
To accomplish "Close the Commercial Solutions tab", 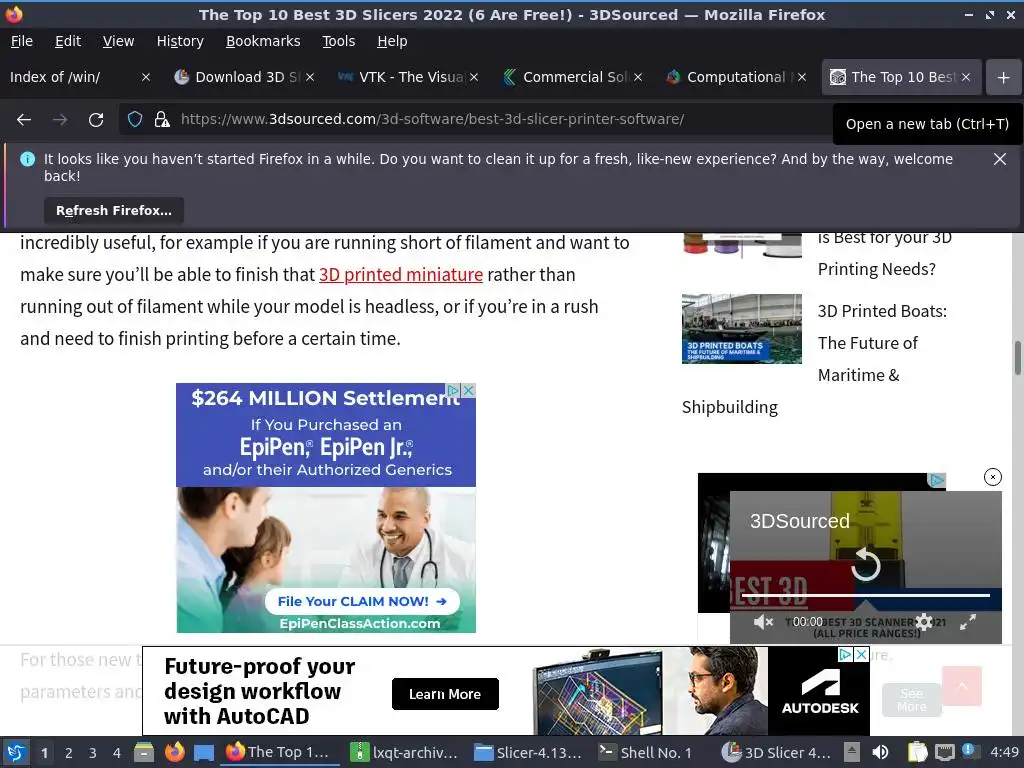I will (x=638, y=77).
